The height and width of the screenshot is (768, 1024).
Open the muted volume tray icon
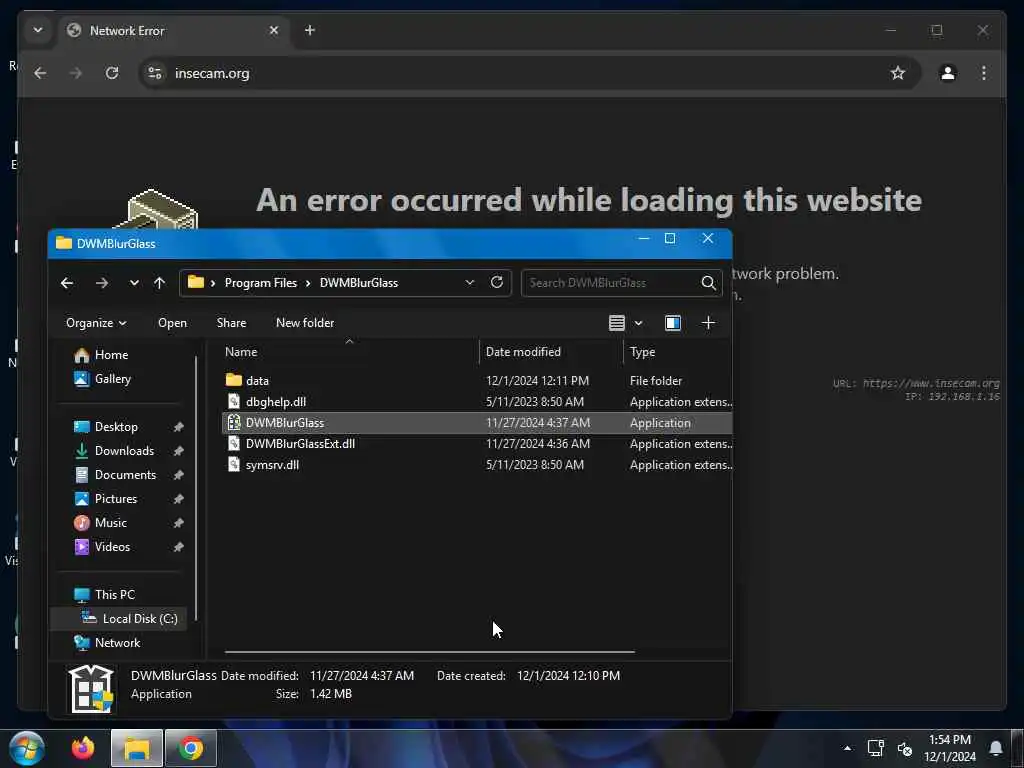904,748
